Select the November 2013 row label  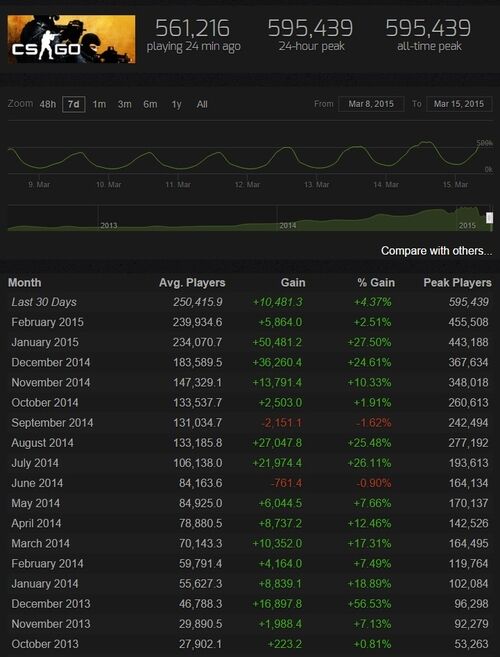click(51, 624)
